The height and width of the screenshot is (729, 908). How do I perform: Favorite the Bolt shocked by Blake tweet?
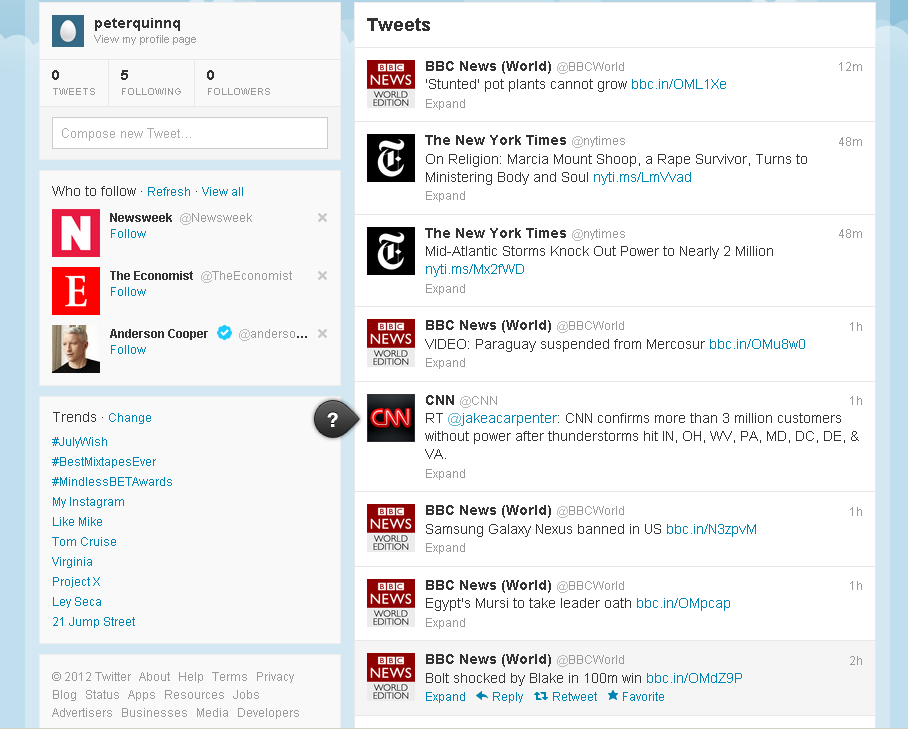(x=636, y=697)
